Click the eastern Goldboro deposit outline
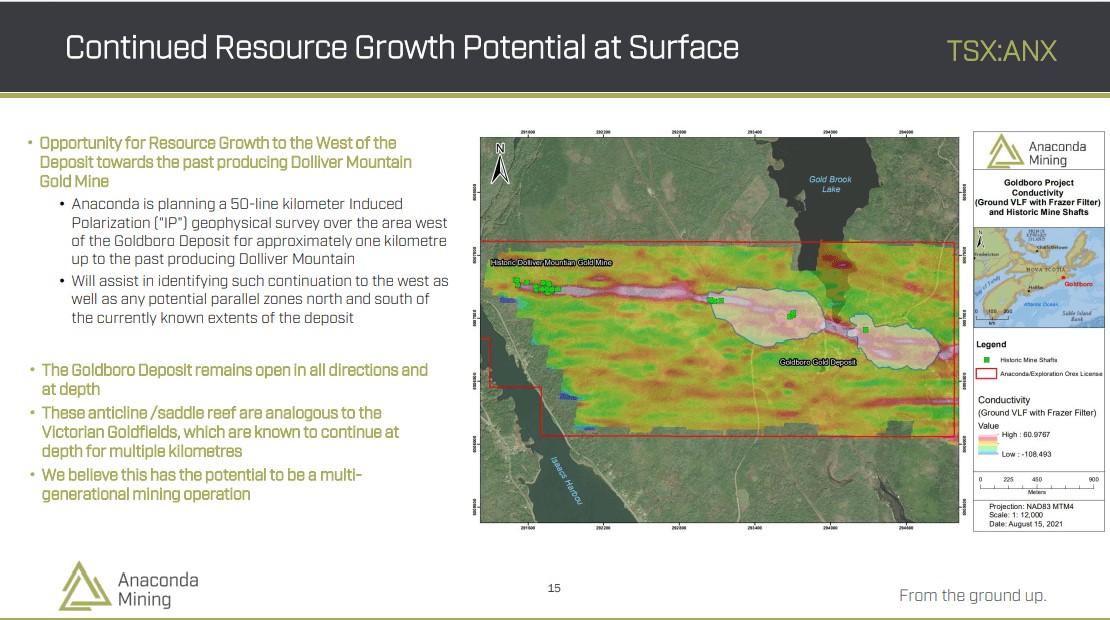The height and width of the screenshot is (620, 1110). pyautogui.click(x=896, y=343)
